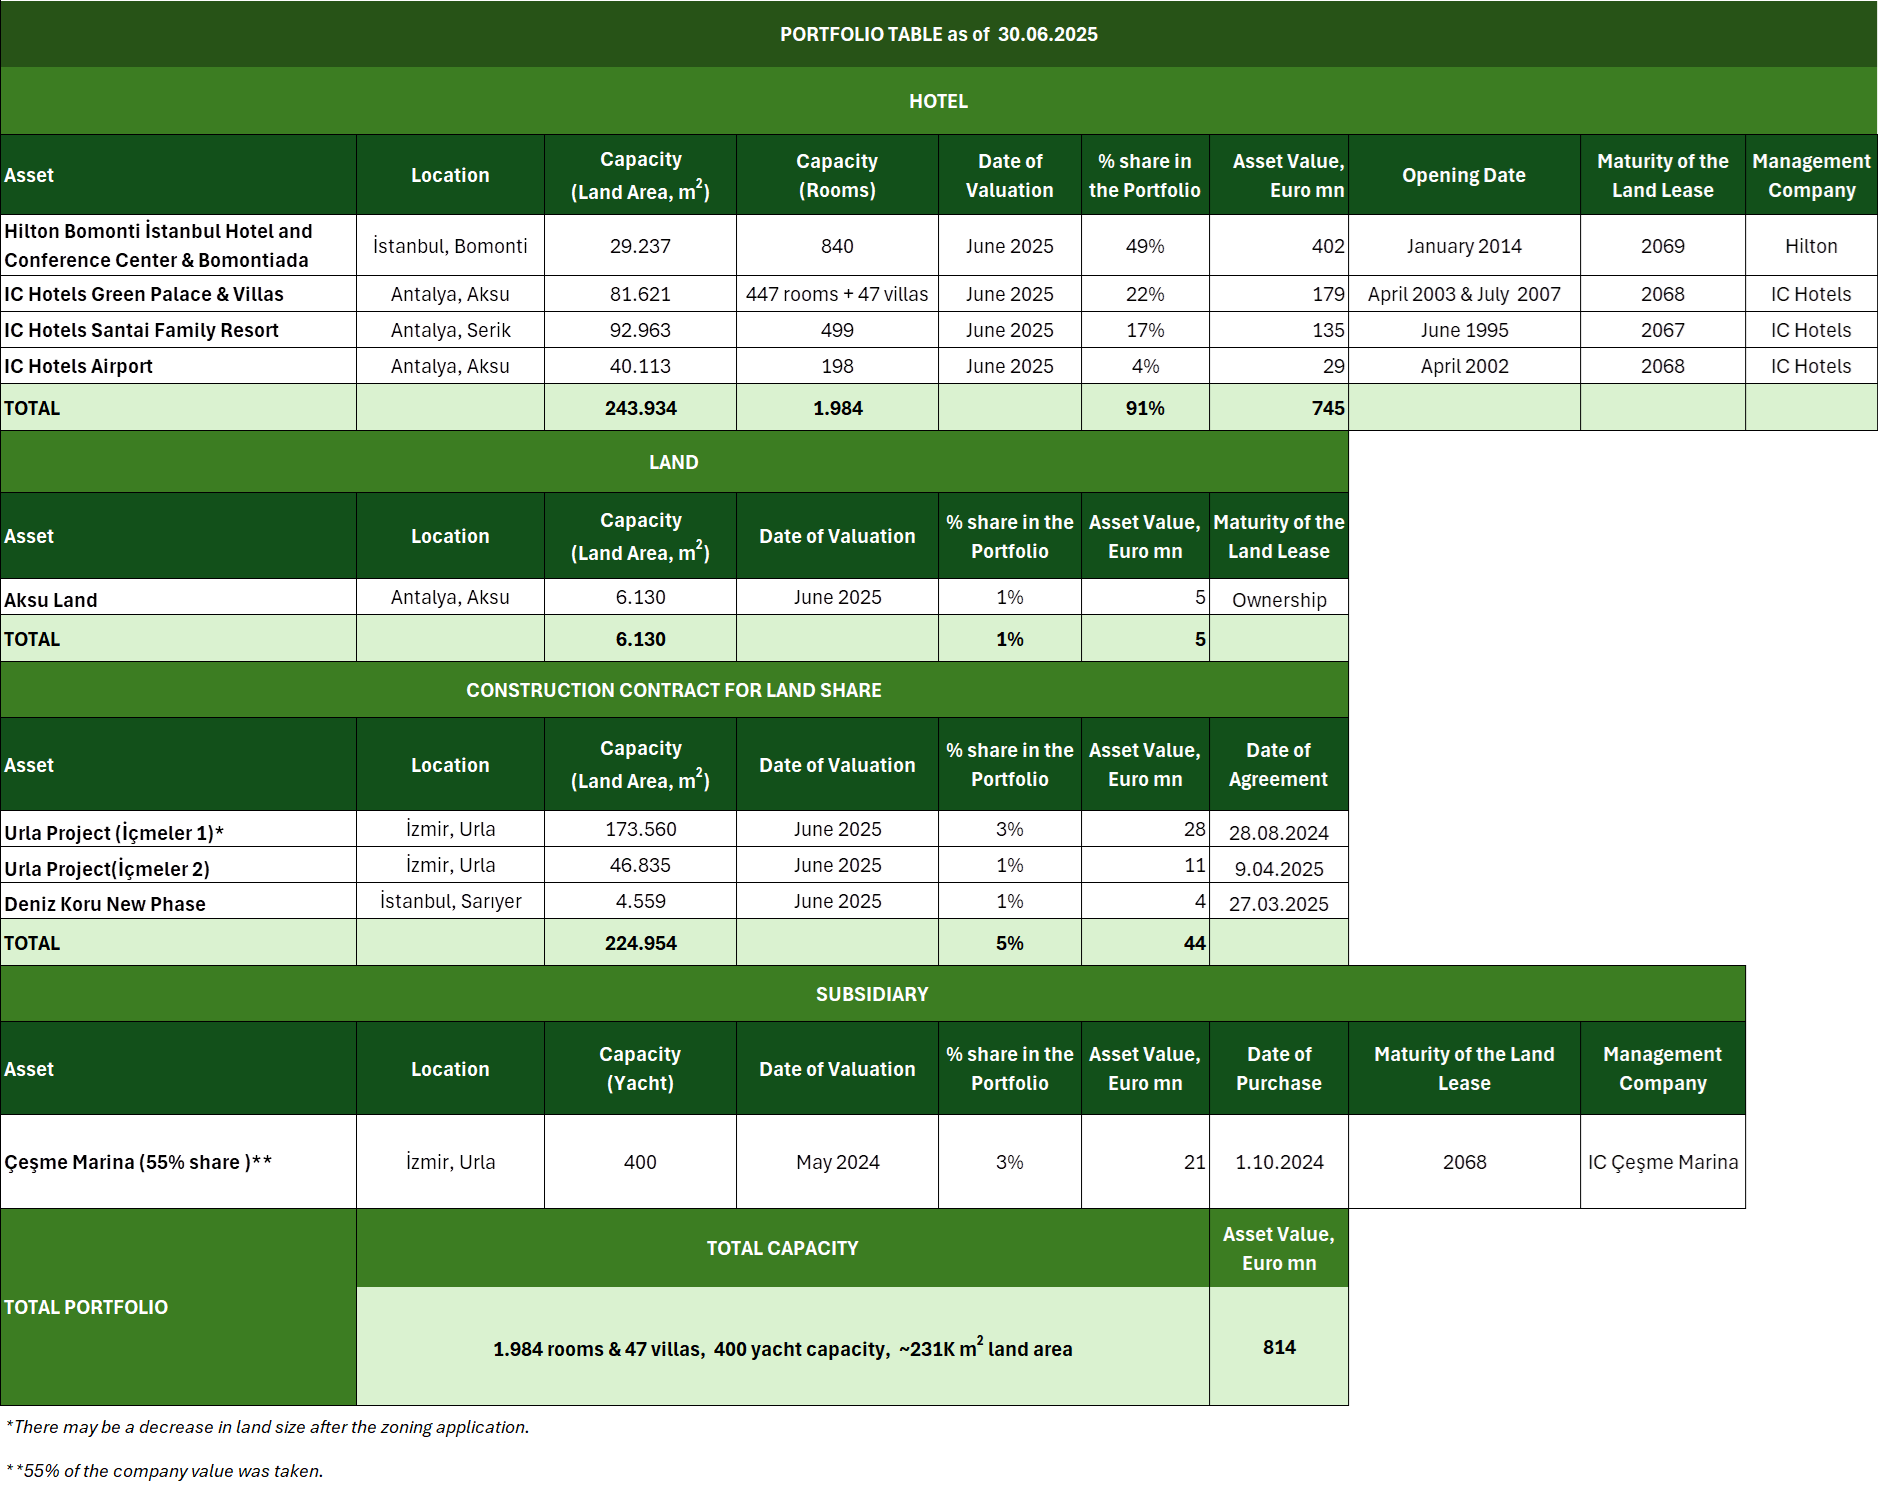Click CONSTRUCTION CONTRACT FOR LAND SHARE header
1878x1493 pixels.
(673, 690)
